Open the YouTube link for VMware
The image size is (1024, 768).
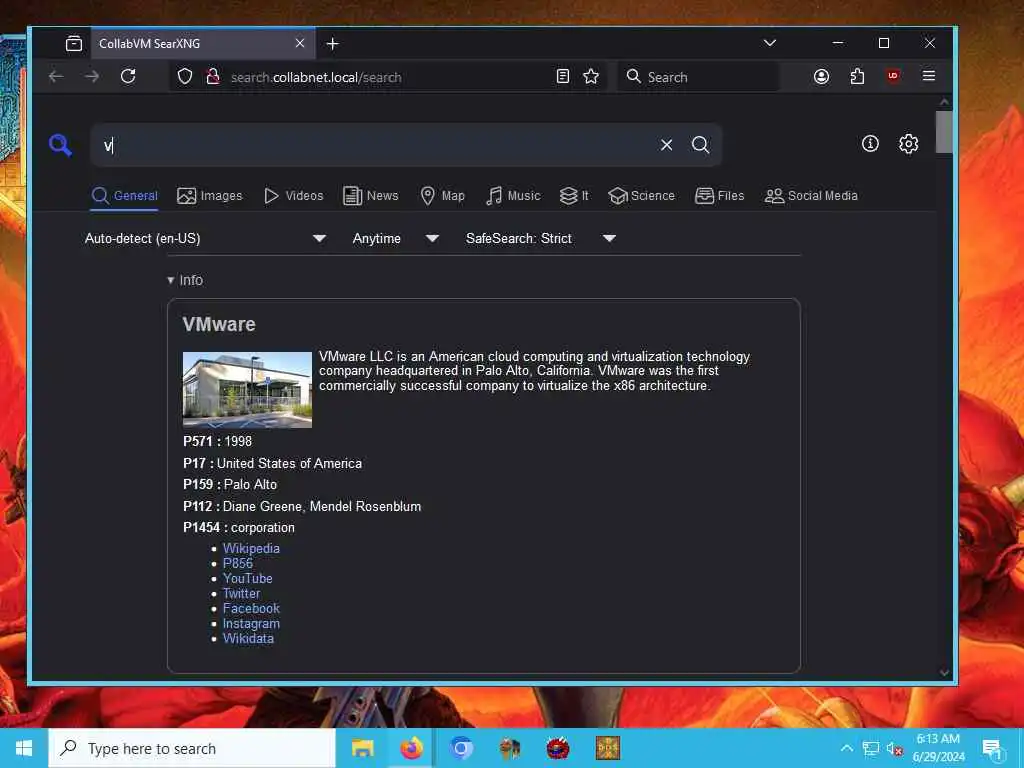[x=248, y=579]
